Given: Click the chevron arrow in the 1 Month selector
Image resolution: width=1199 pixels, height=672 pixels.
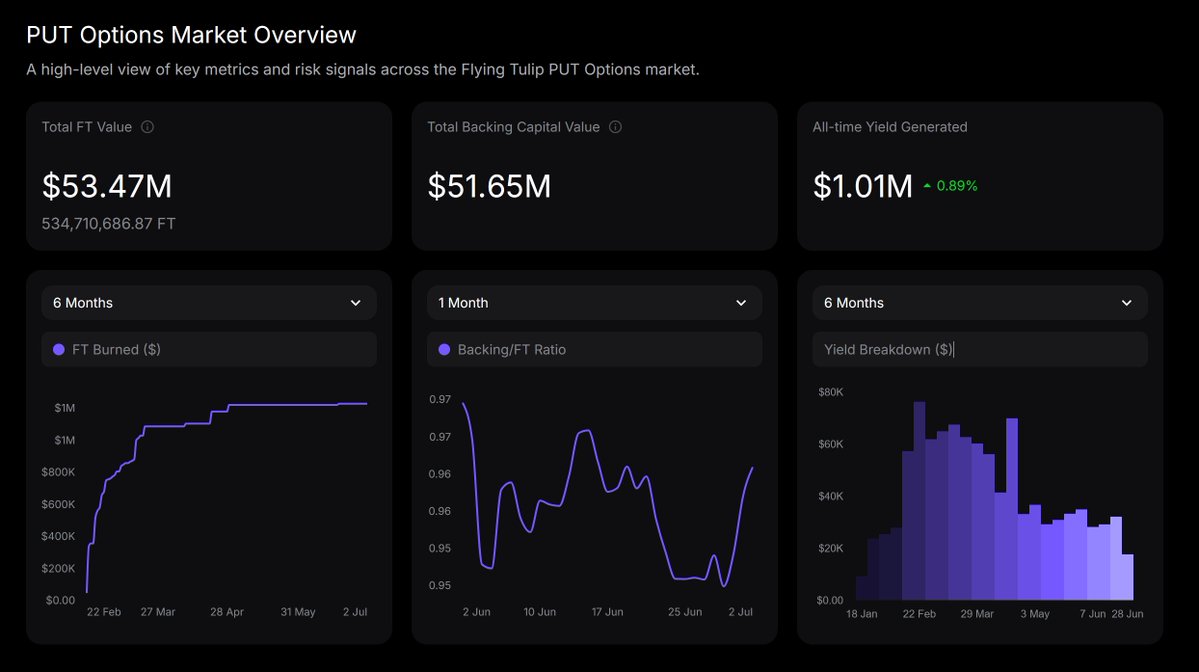Looking at the screenshot, I should pyautogui.click(x=741, y=303).
